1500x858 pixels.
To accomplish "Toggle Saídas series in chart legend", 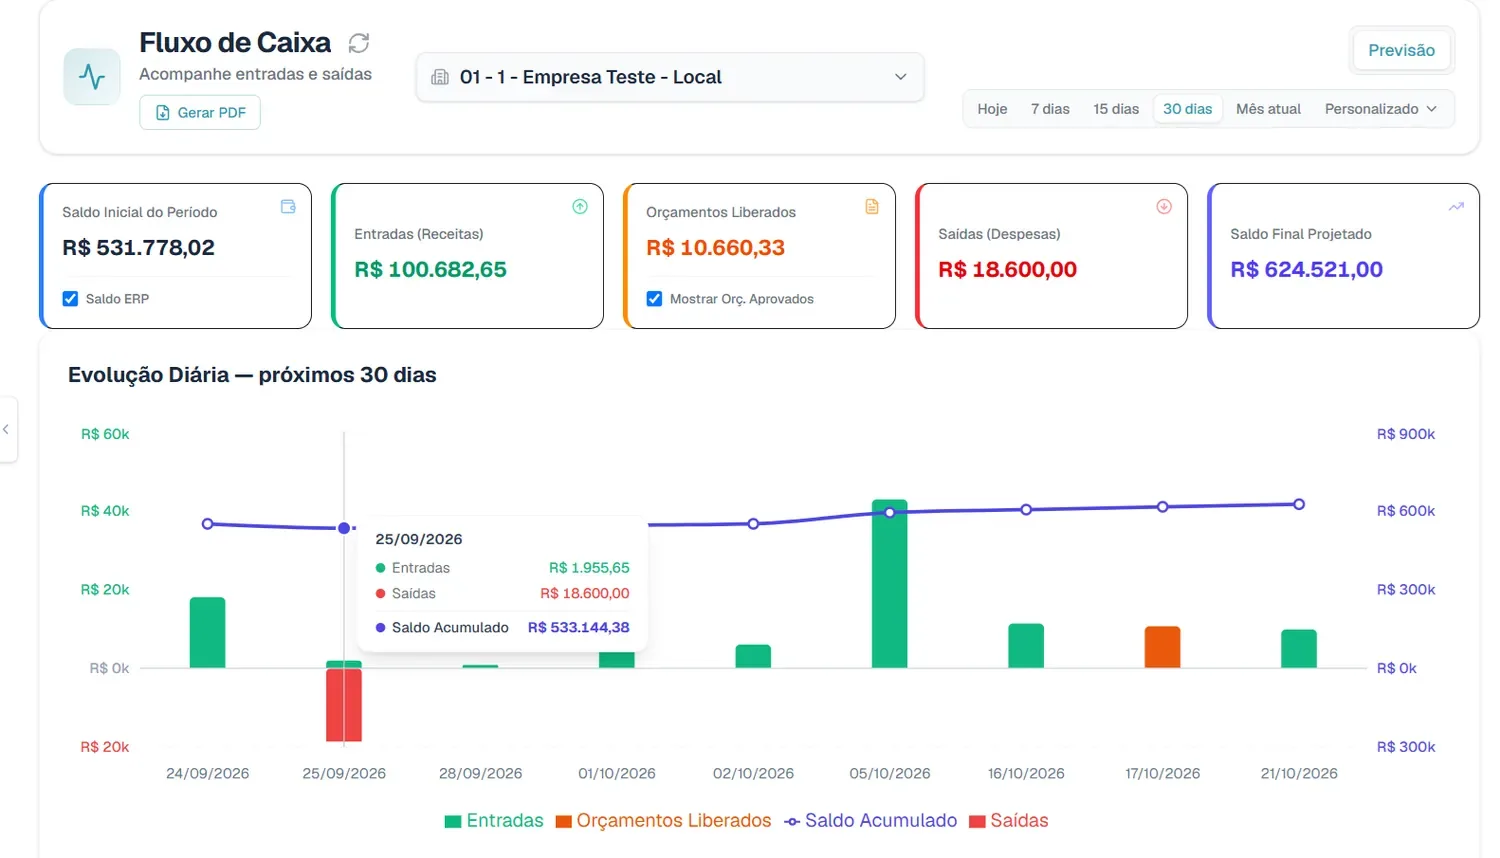I will click(x=1009, y=821).
